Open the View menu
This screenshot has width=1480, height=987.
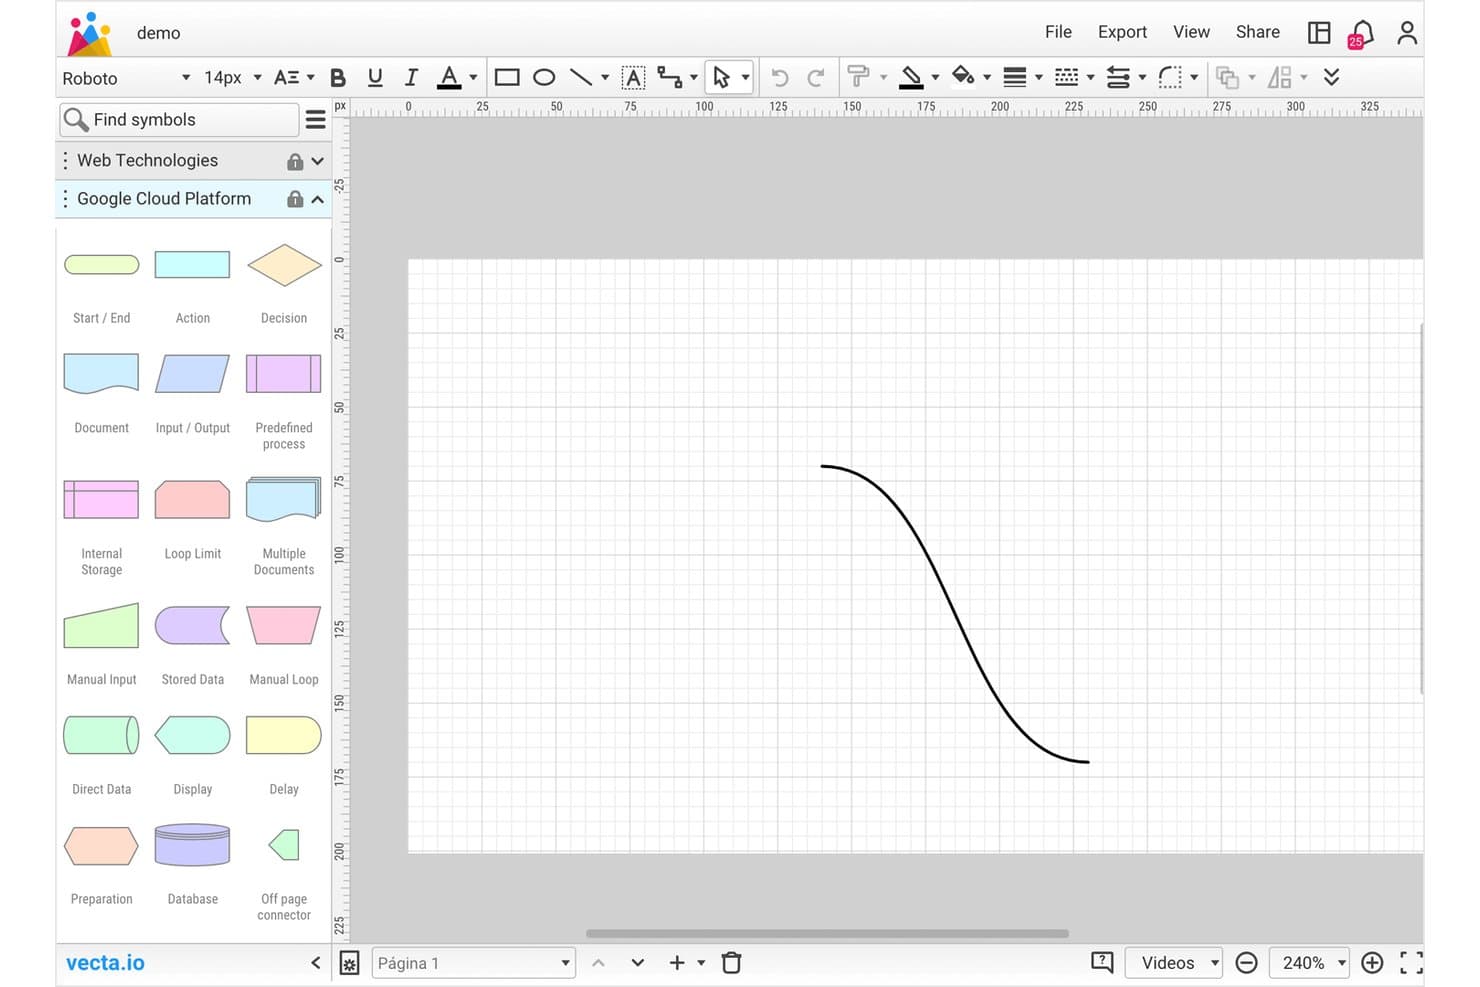(1191, 32)
